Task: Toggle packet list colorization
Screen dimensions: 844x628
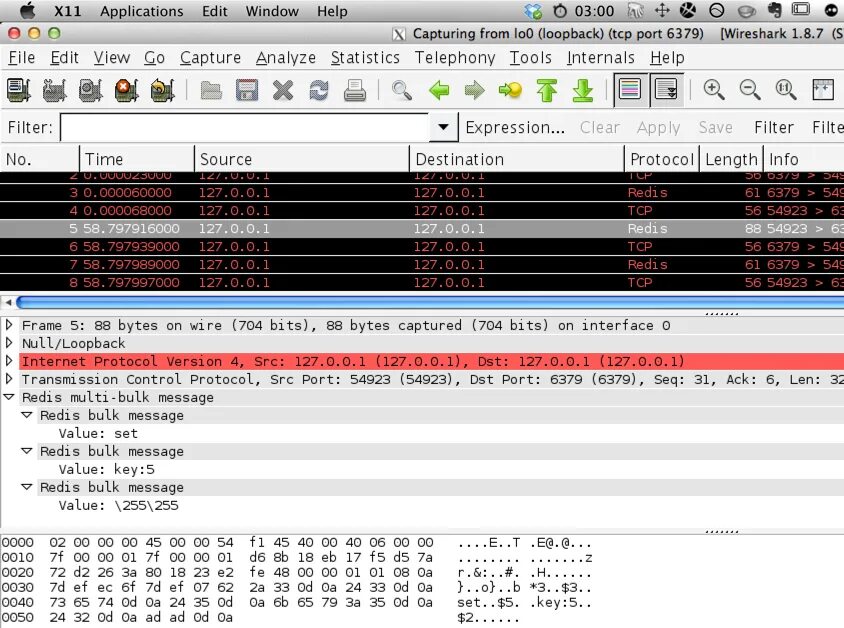Action: (630, 89)
